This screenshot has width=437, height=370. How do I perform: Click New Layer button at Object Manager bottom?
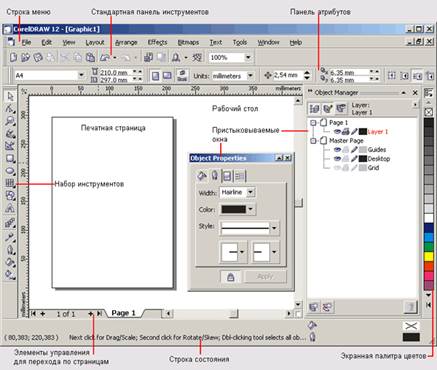[x=314, y=307]
